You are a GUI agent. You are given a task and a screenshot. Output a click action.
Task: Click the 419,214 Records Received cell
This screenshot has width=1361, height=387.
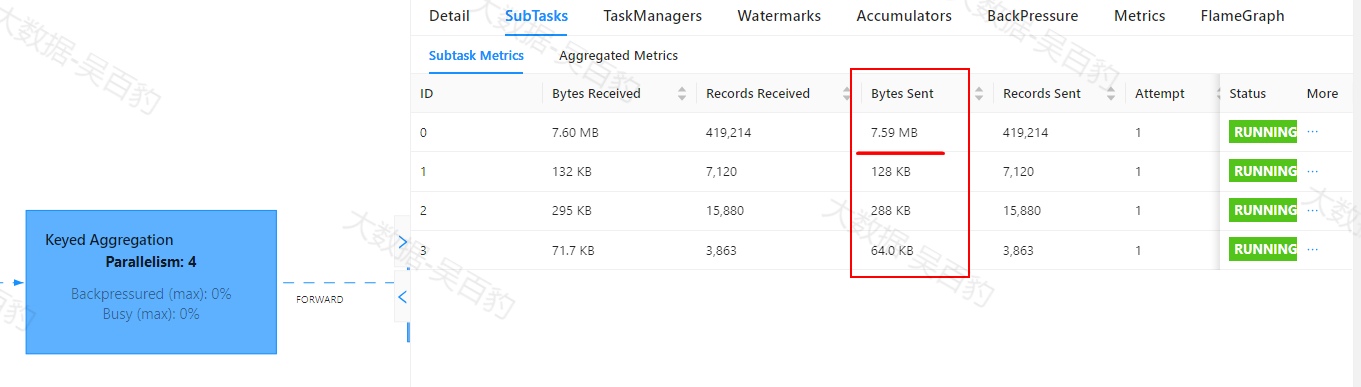coord(729,132)
